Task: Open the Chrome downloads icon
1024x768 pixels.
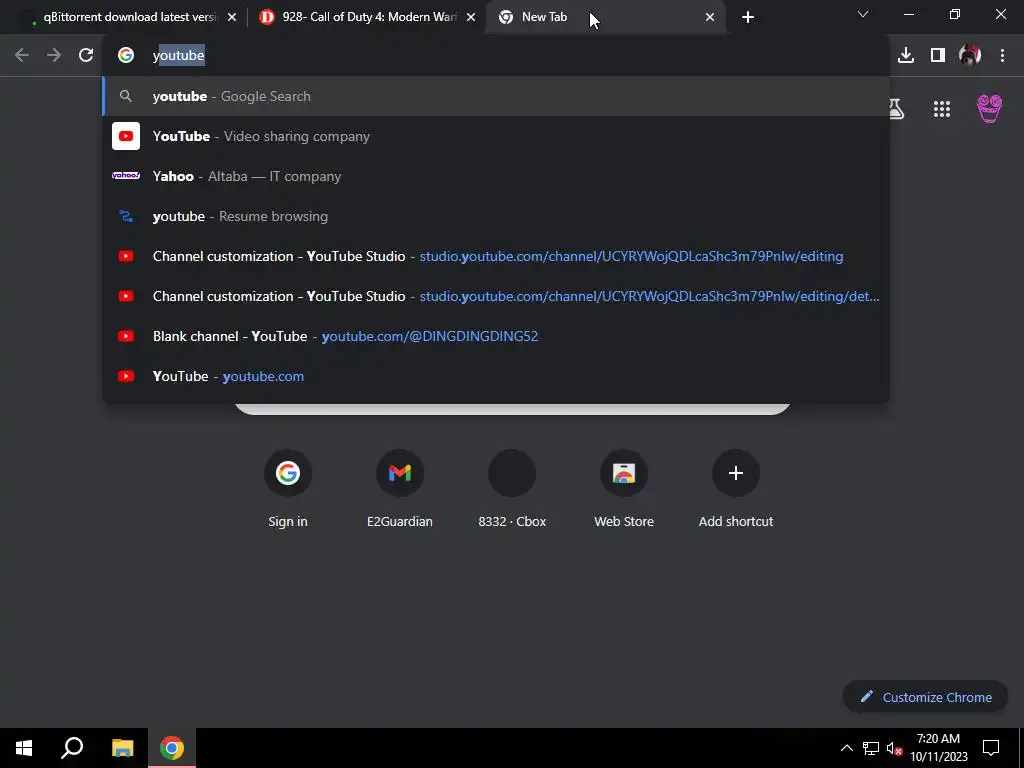Action: (x=906, y=56)
